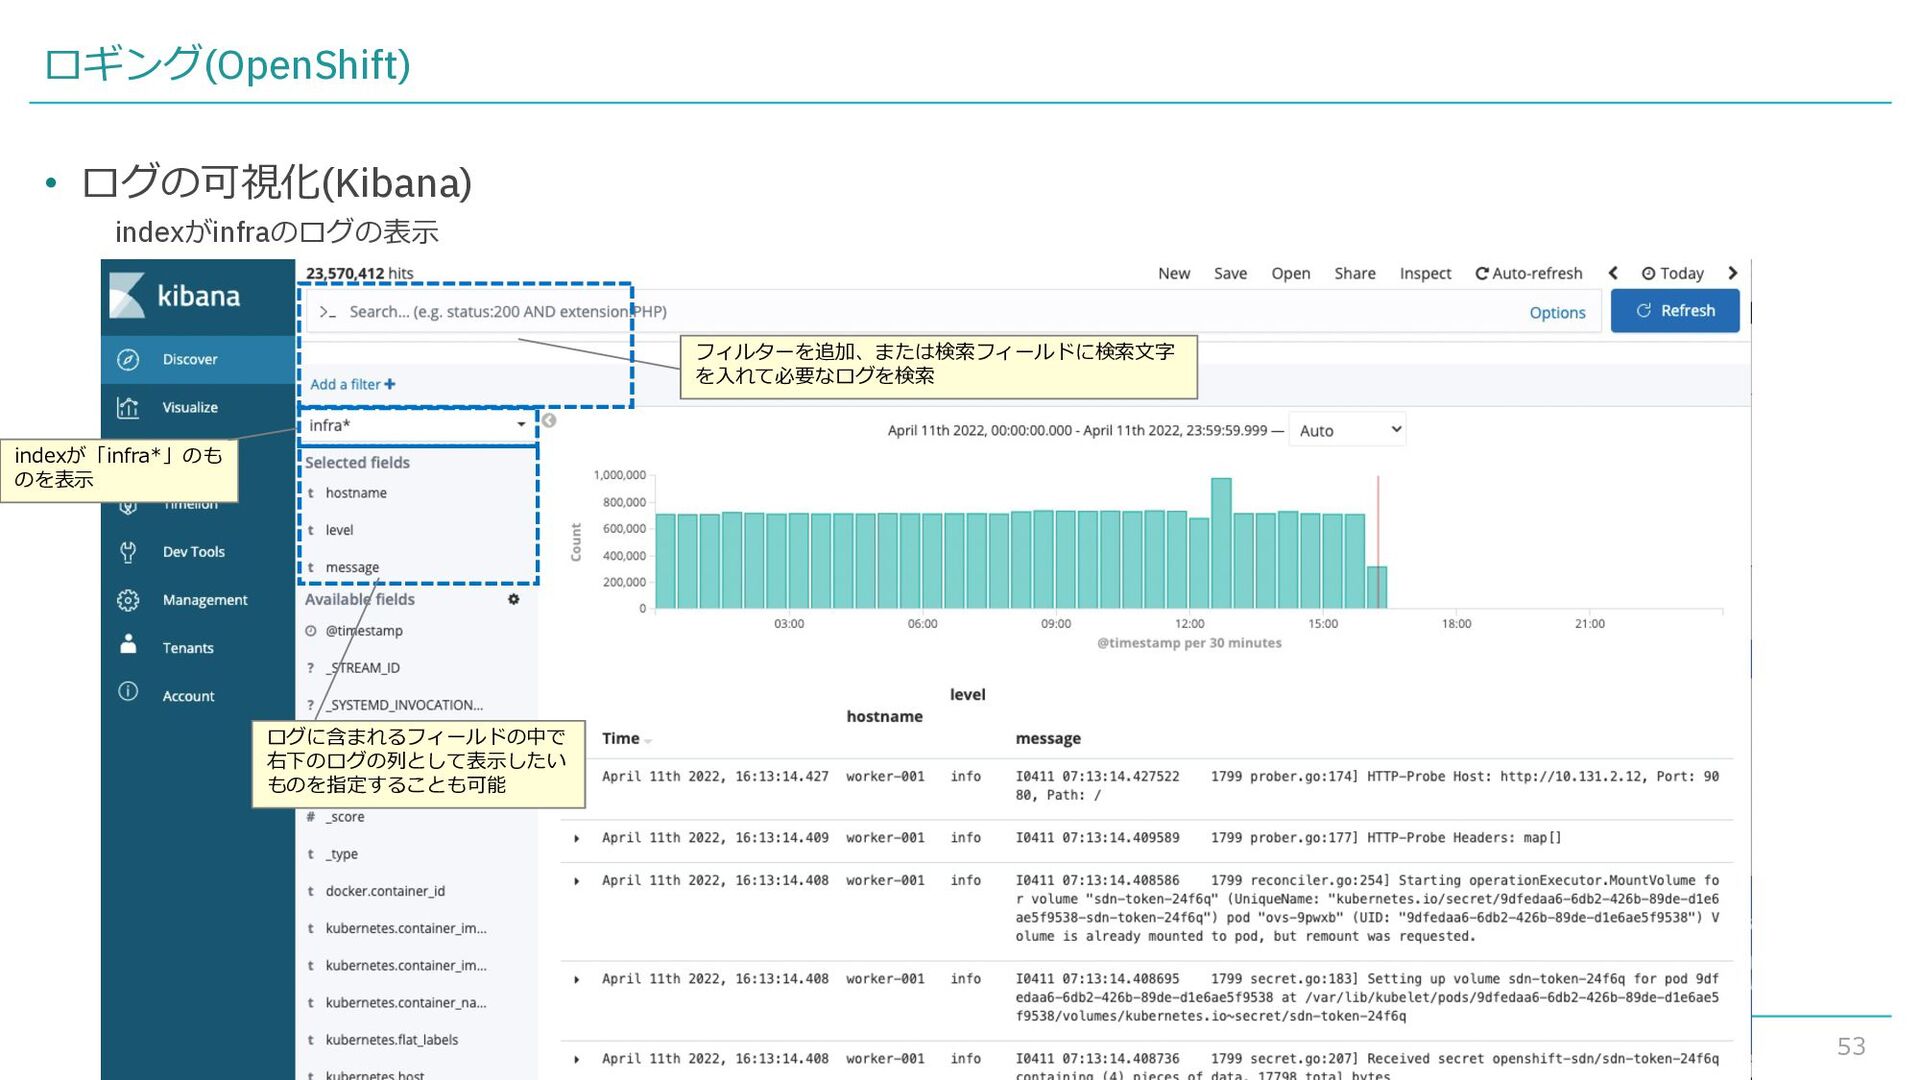Select the Account sidebar item
Image resolution: width=1920 pixels, height=1080 pixels.
point(198,696)
